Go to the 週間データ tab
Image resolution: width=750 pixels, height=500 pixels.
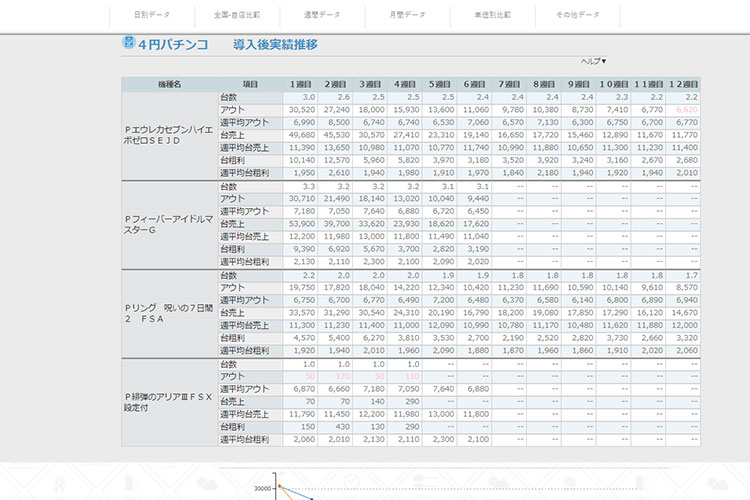coord(322,15)
